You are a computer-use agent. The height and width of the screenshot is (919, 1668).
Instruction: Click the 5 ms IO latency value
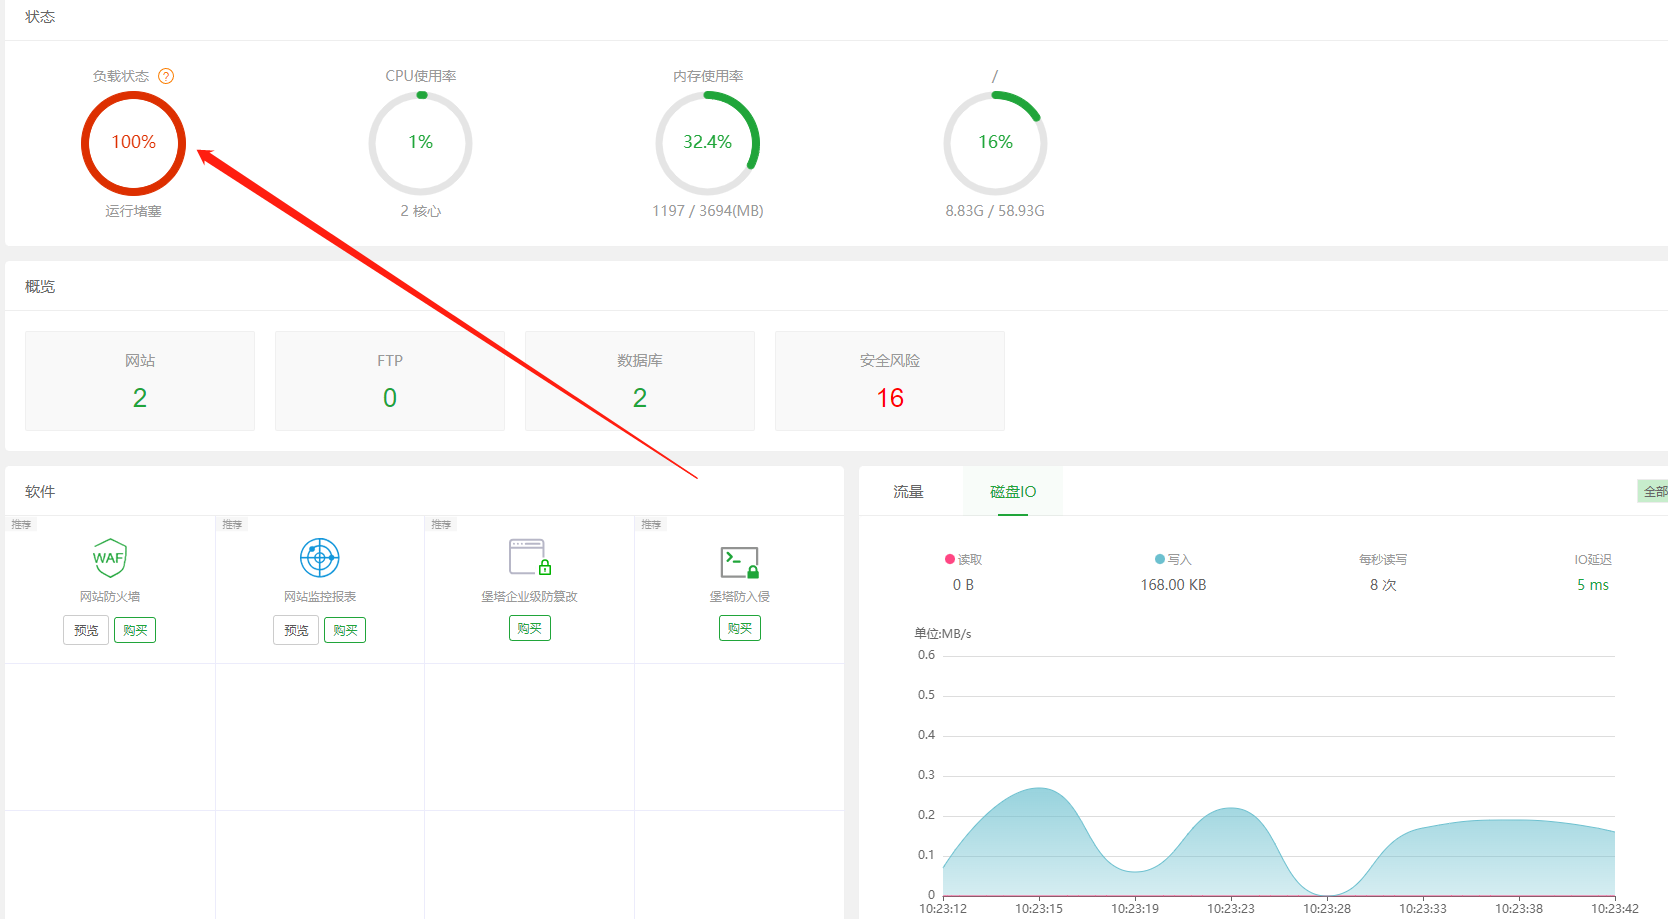point(1593,585)
